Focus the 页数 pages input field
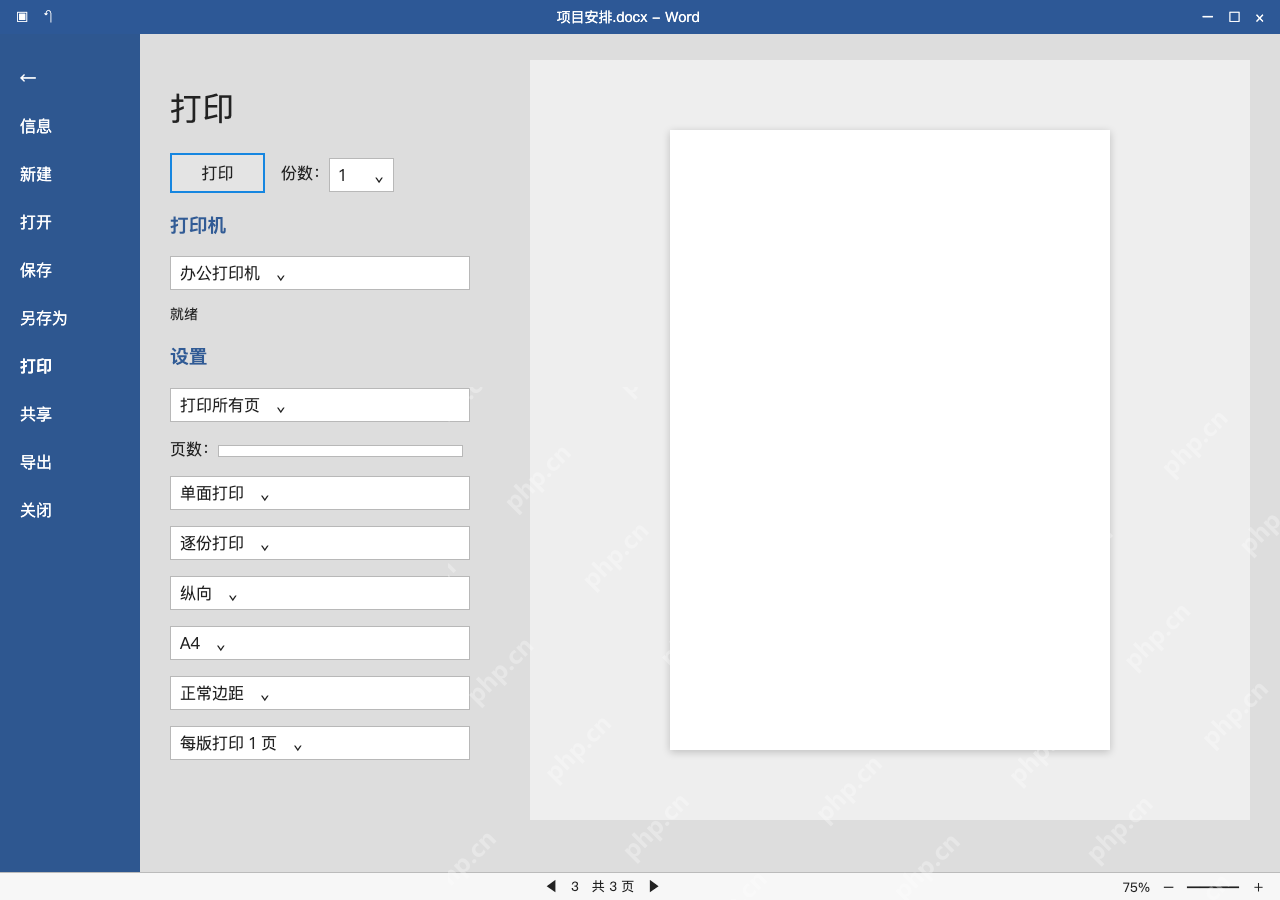The image size is (1280, 900). pos(340,451)
